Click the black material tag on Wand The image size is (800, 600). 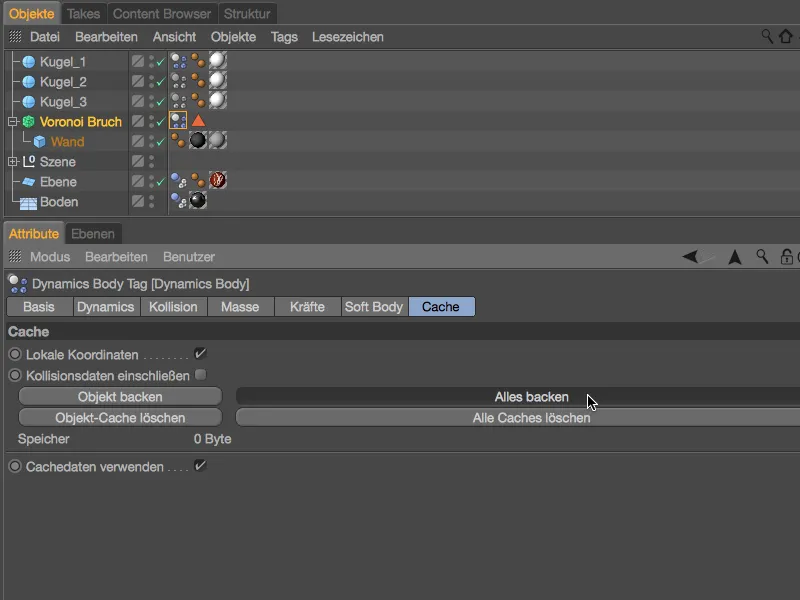[198, 140]
